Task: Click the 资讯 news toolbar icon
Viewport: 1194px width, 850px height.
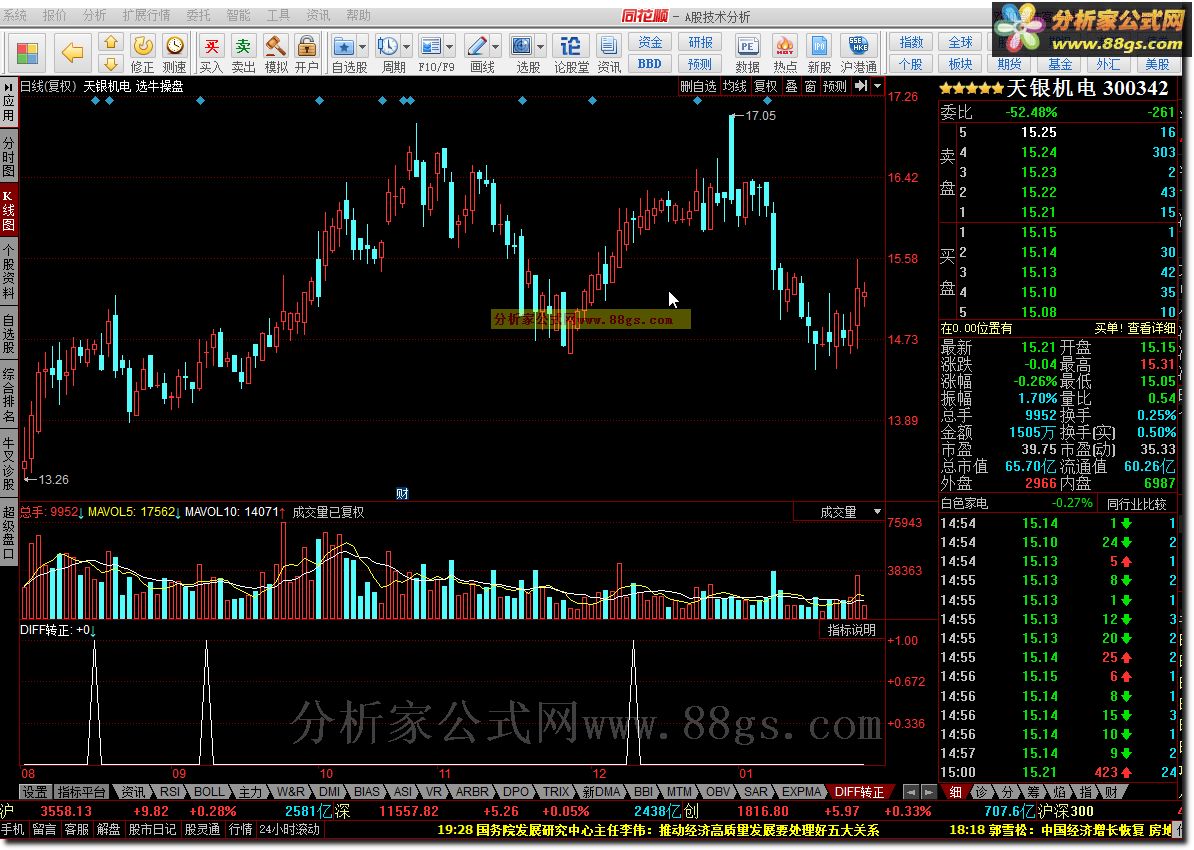Action: pyautogui.click(x=608, y=53)
